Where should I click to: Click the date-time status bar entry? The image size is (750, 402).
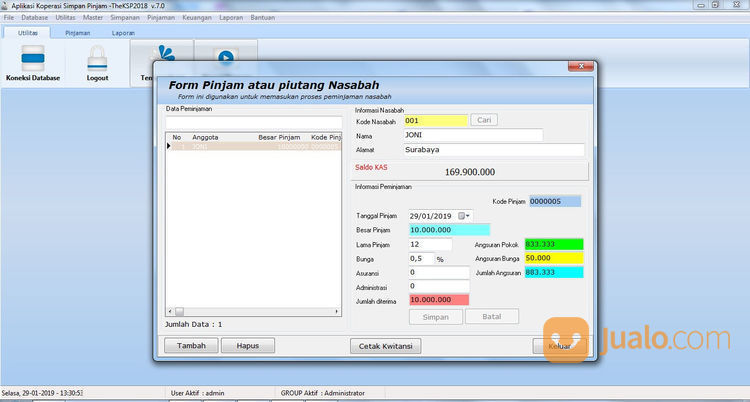[x=43, y=393]
